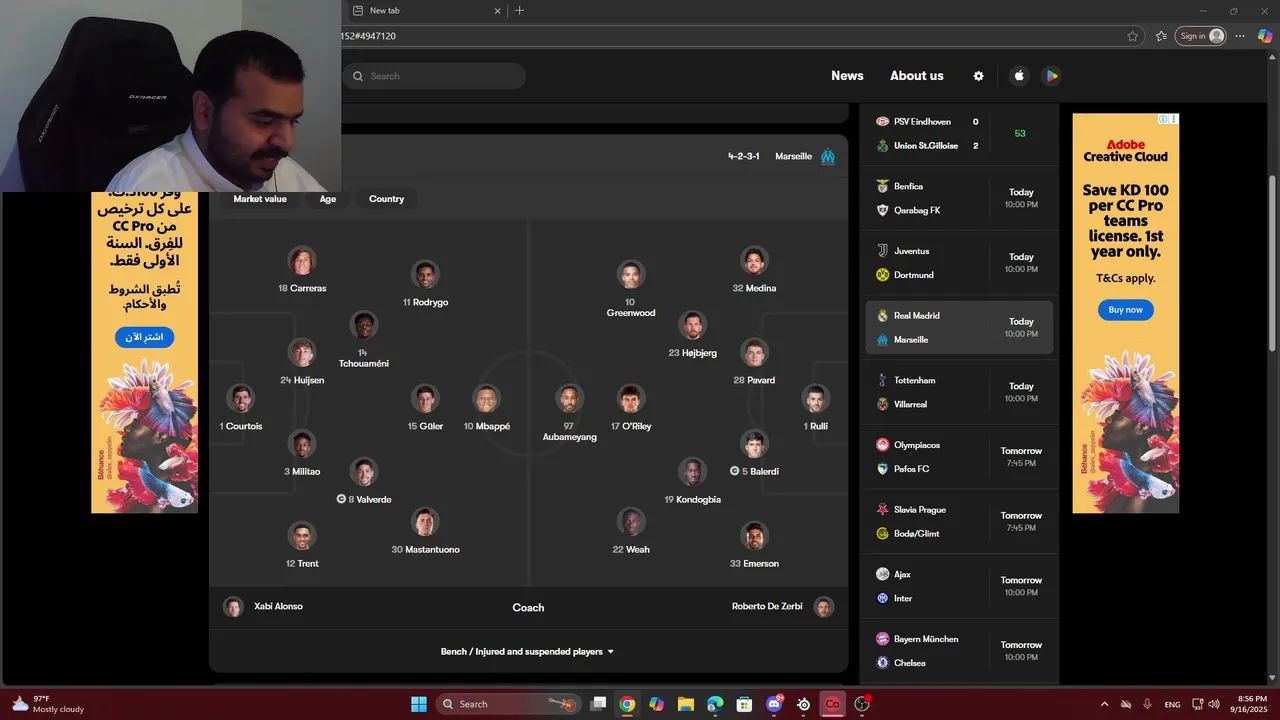Click ENG language indicator in tray
Image resolution: width=1280 pixels, height=720 pixels.
(1172, 704)
